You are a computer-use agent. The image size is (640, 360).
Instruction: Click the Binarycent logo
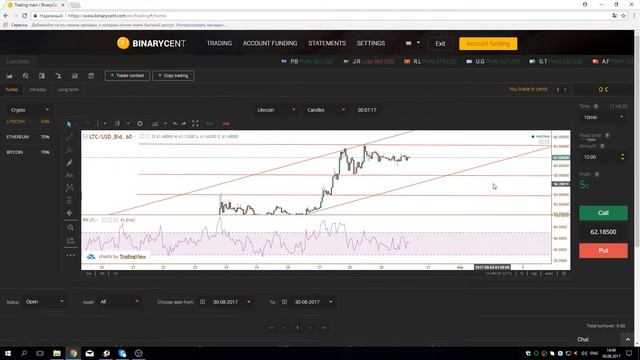pos(151,43)
